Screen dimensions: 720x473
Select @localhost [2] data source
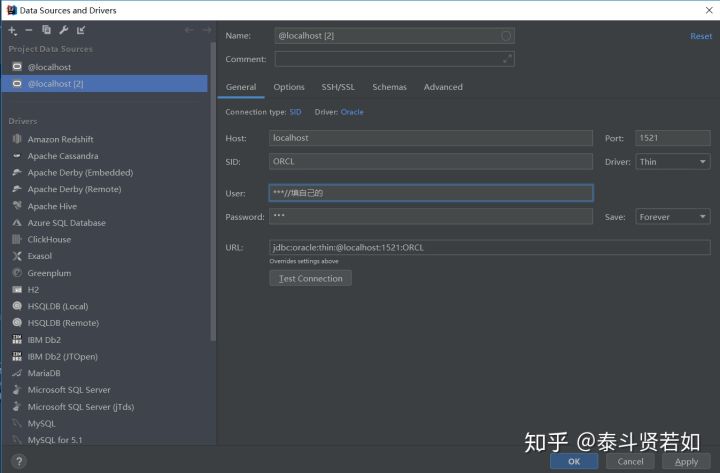pyautogui.click(x=104, y=84)
